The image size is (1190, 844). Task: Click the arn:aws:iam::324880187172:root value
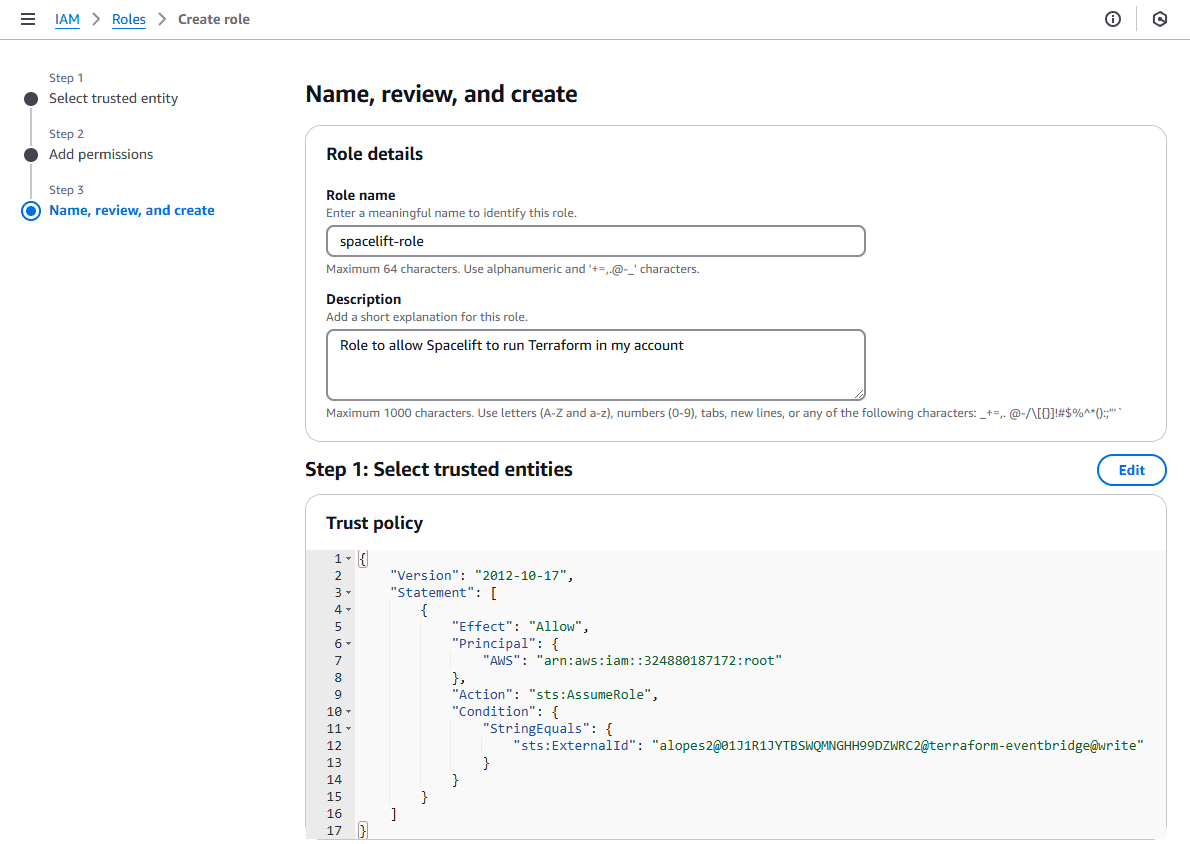pos(660,661)
